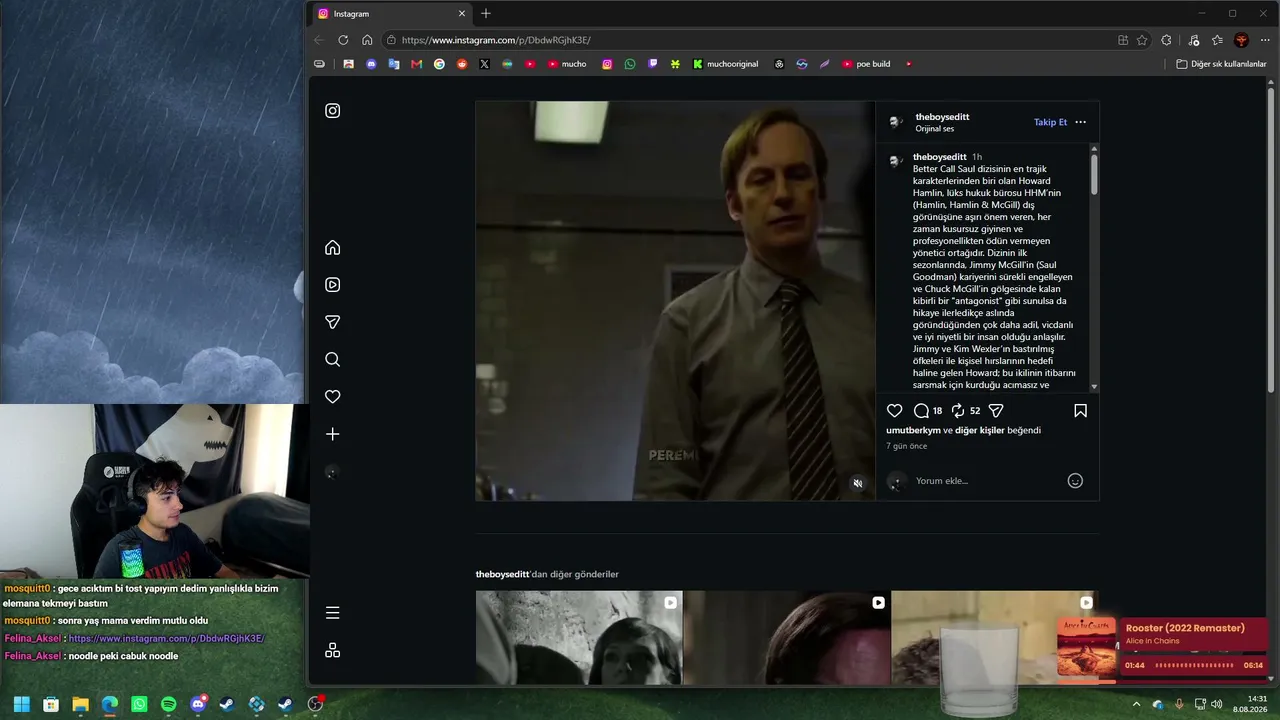
Task: View diğer kişiler who liked the post
Action: coord(980,430)
